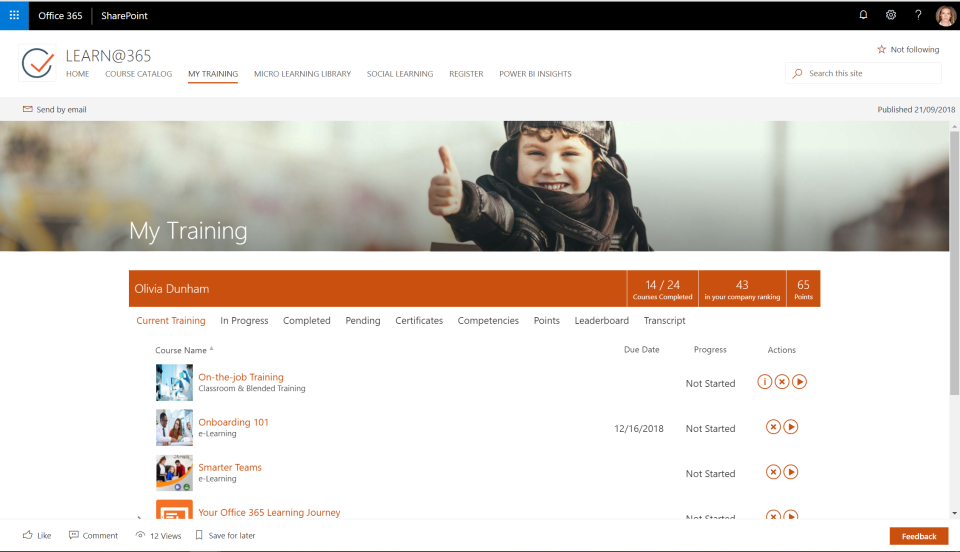Switch to the Completed tab
The height and width of the screenshot is (552, 960).
[x=307, y=321]
